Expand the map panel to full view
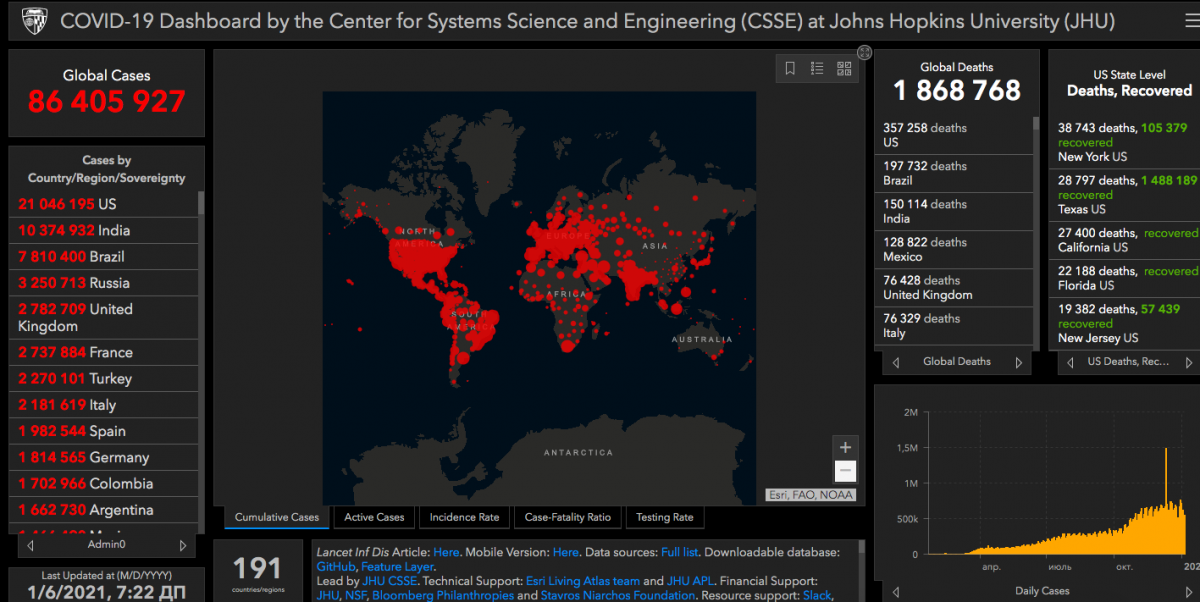The width and height of the screenshot is (1200, 602). point(865,53)
